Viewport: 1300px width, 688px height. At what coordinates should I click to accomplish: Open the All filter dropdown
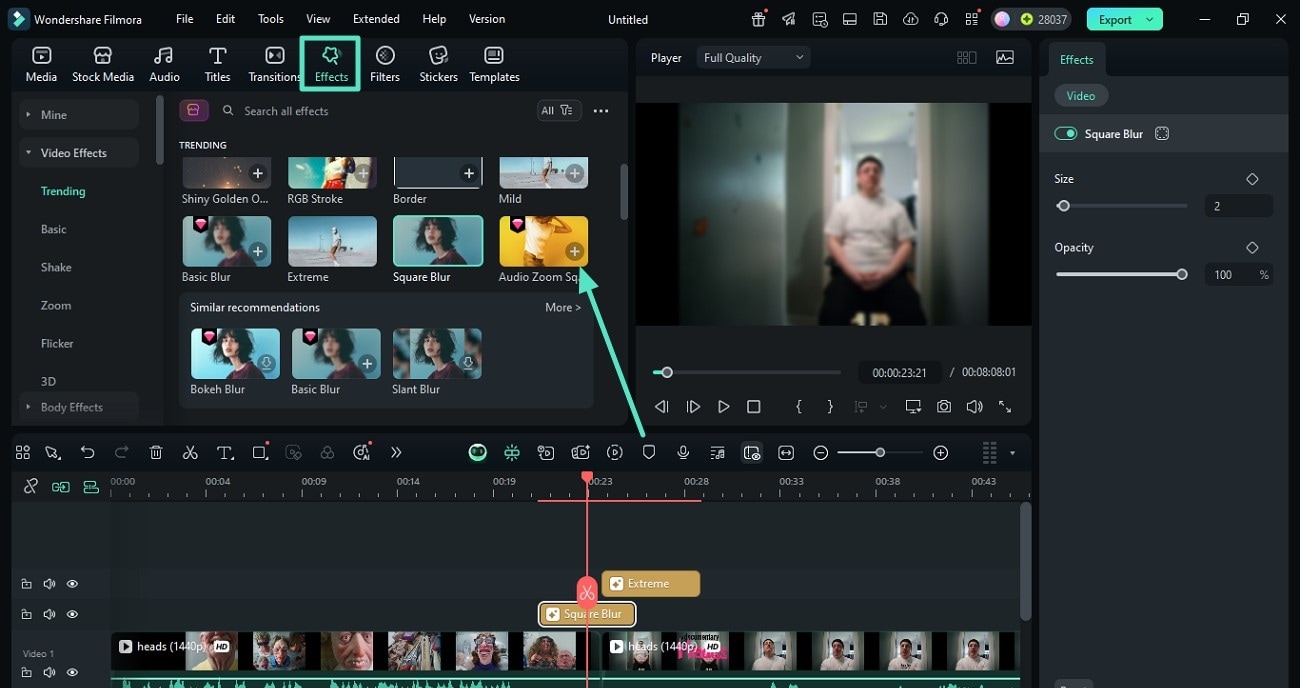pyautogui.click(x=558, y=111)
